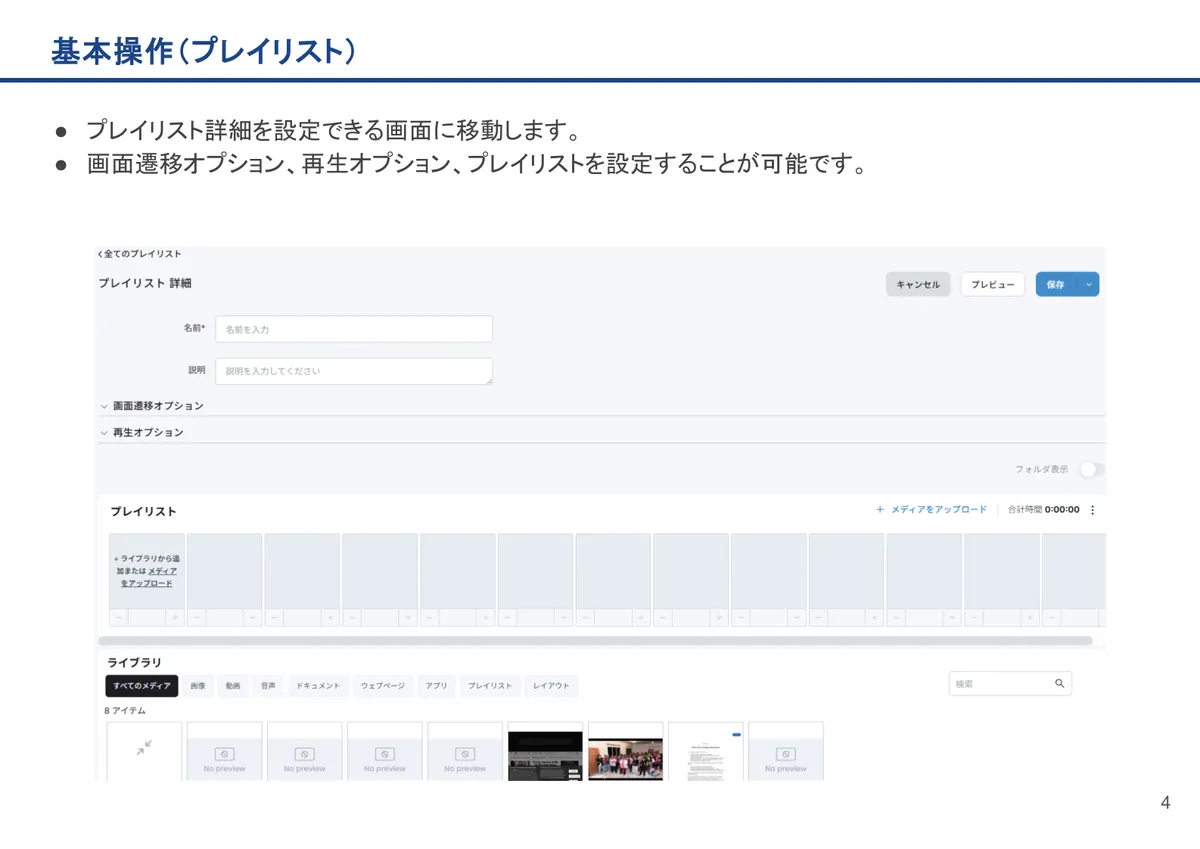The height and width of the screenshot is (849, 1200).
Task: Click plus button under ライブラリから追加 slot
Action: pos(174,618)
